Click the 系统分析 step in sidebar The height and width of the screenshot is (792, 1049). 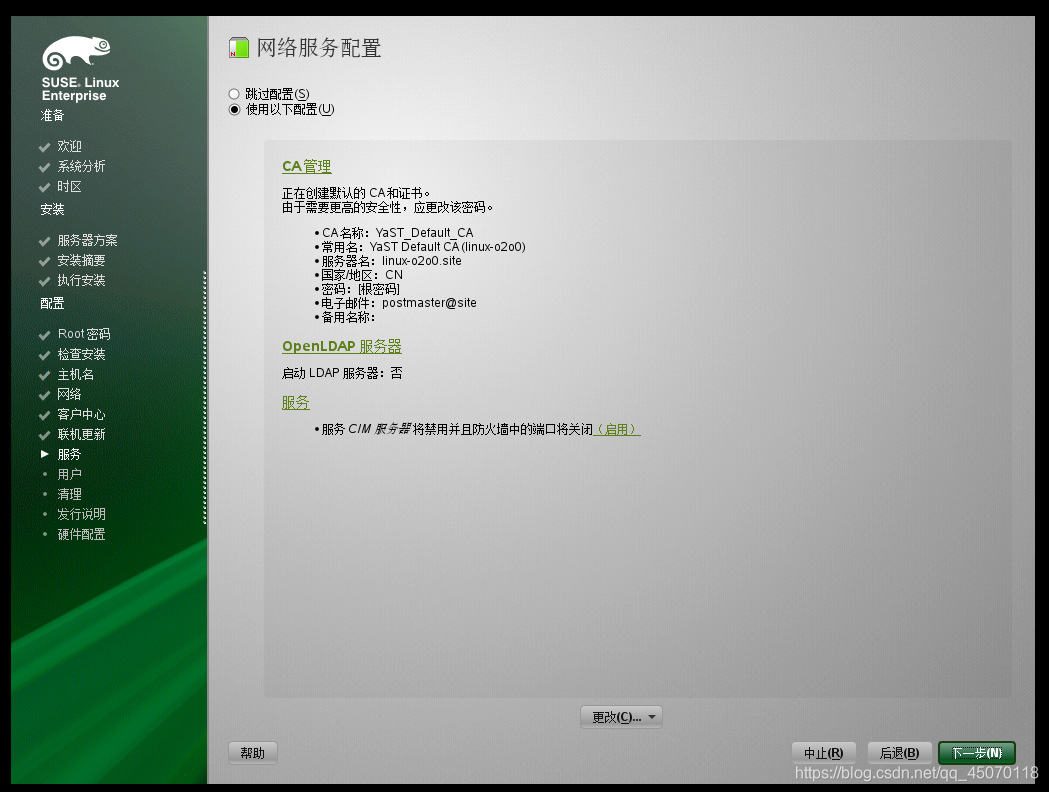point(81,167)
